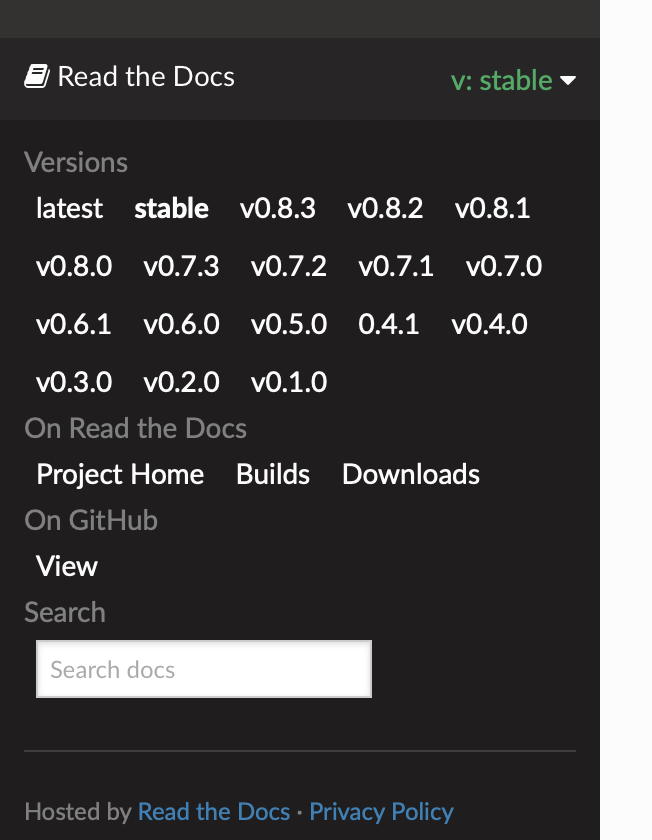This screenshot has width=652, height=840.
Task: Expand the version selector caret arrow
Action: pos(568,82)
